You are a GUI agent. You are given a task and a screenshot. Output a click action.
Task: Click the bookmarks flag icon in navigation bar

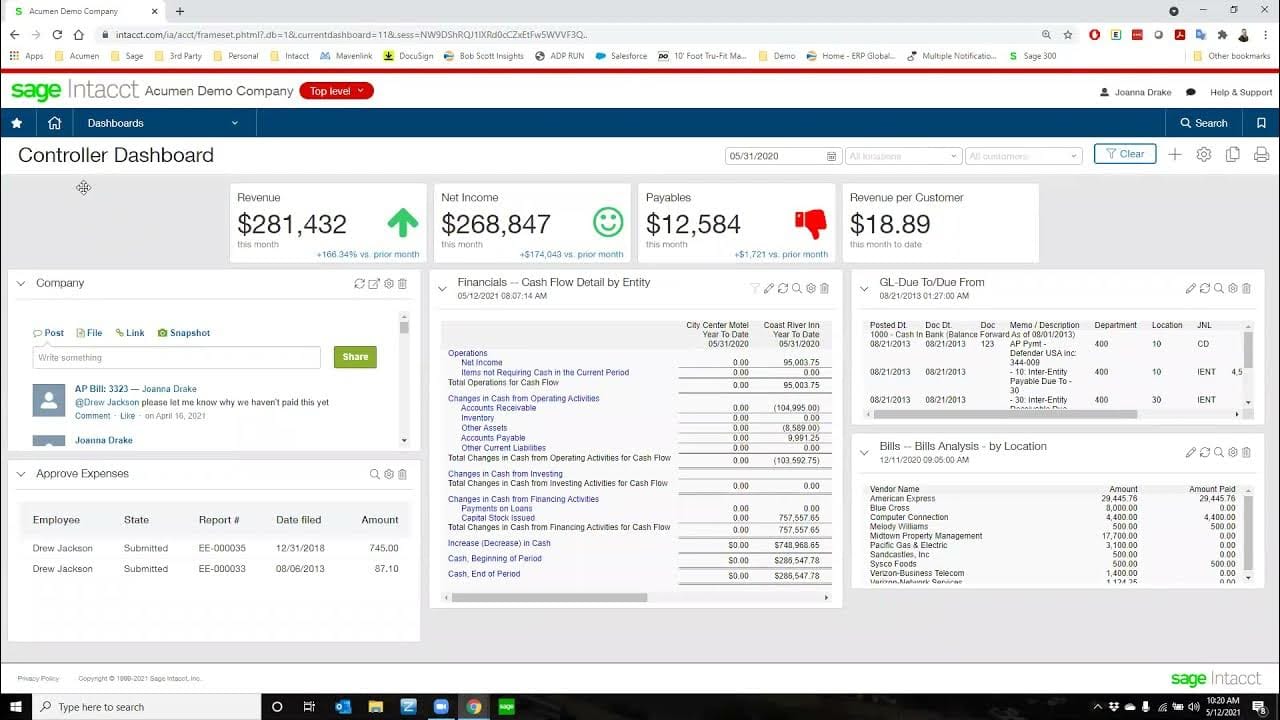tap(1261, 123)
